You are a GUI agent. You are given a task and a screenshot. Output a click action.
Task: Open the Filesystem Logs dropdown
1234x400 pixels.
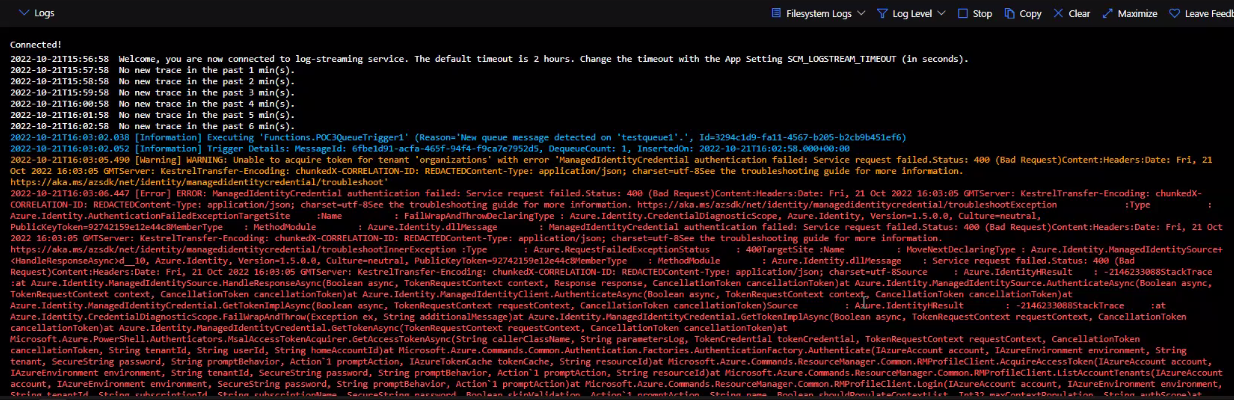click(x=817, y=14)
